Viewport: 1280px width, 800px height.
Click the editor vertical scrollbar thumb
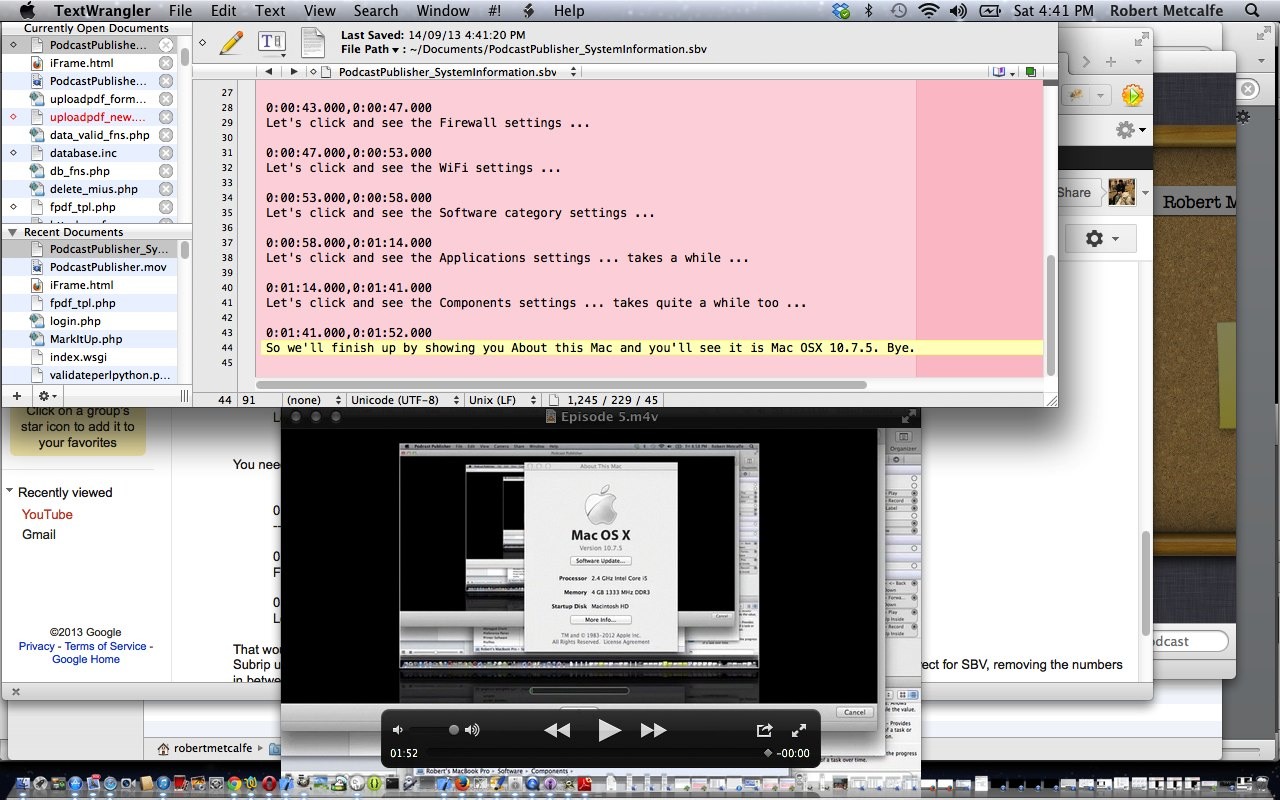pos(1050,315)
